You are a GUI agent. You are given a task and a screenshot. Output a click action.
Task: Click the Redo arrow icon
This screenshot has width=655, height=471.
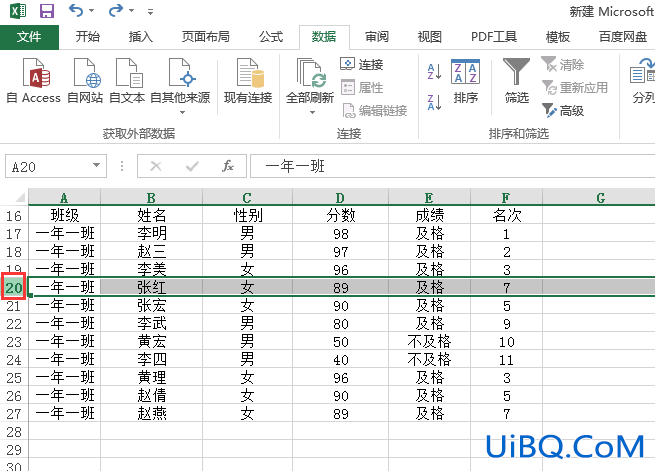[x=116, y=10]
